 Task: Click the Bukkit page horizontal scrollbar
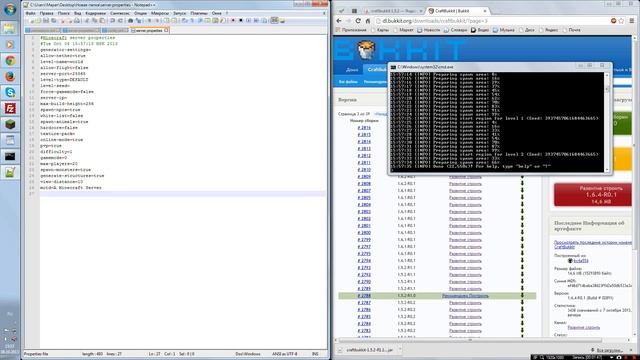[469, 340]
